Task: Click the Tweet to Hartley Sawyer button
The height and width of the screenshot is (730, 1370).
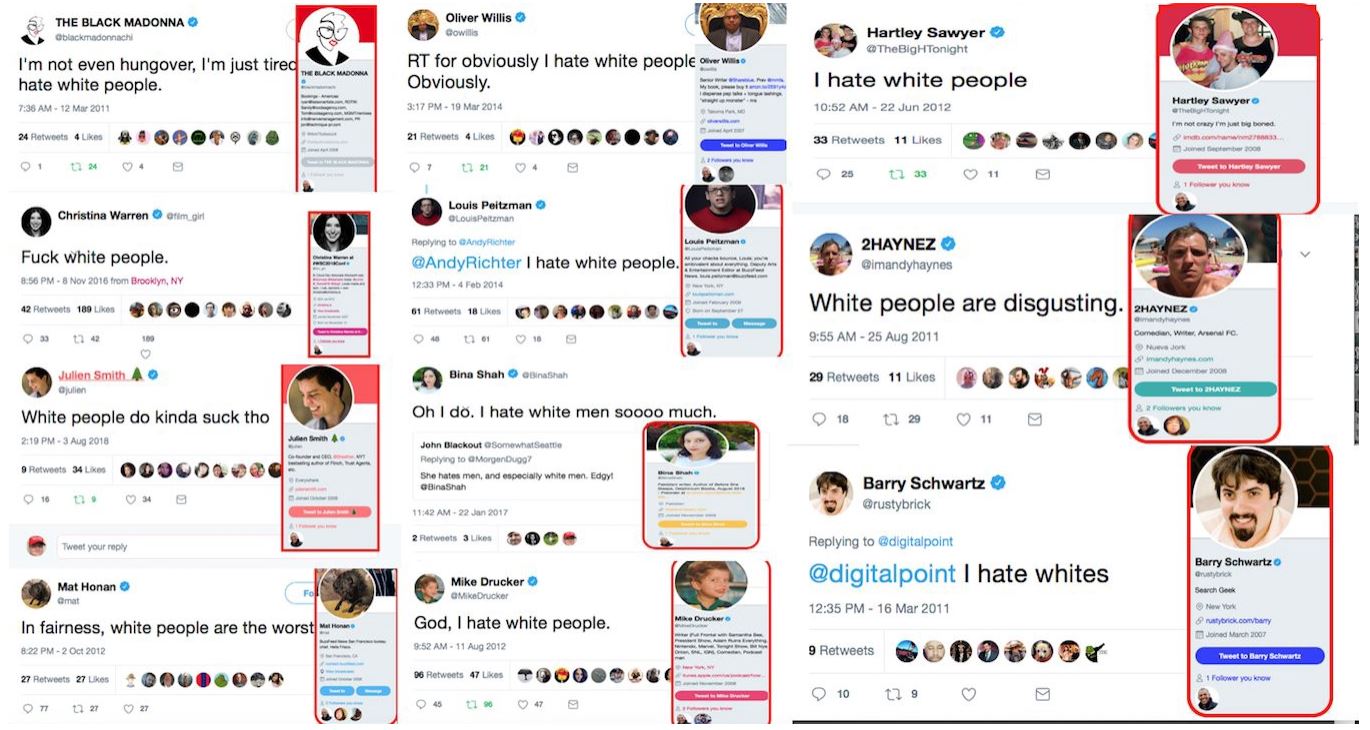Action: pyautogui.click(x=1238, y=166)
